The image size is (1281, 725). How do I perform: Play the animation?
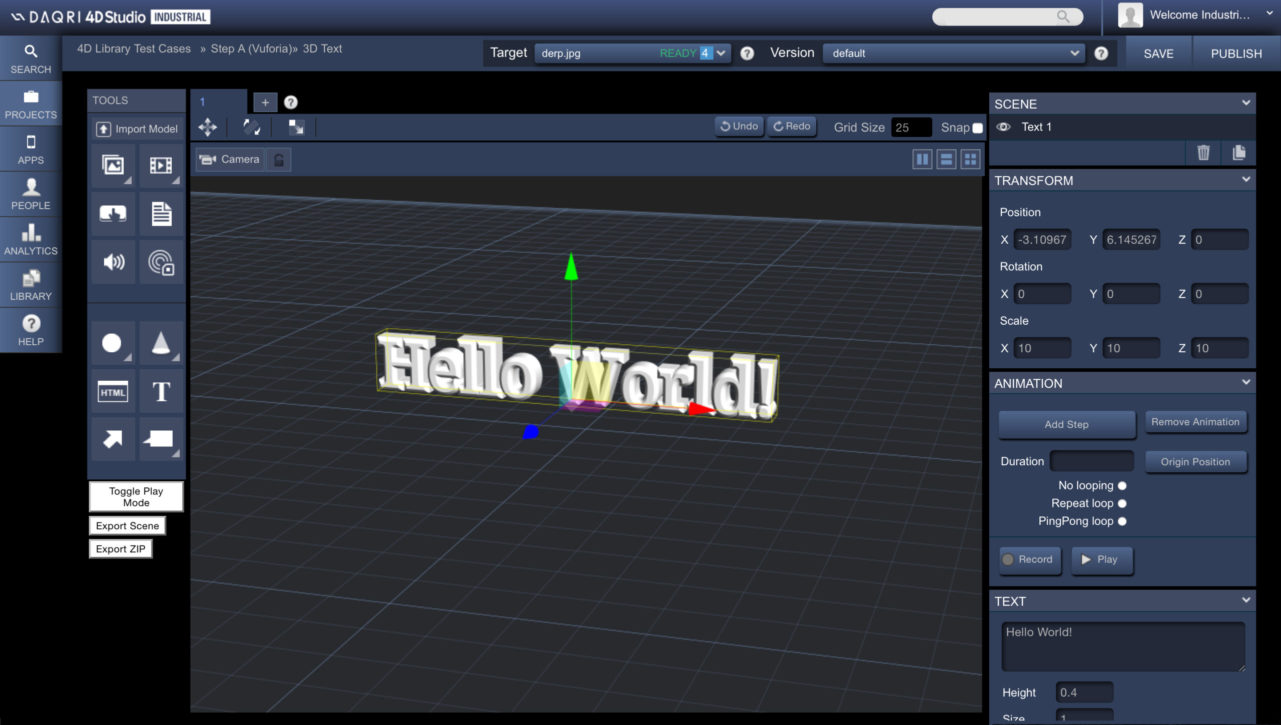click(1101, 560)
